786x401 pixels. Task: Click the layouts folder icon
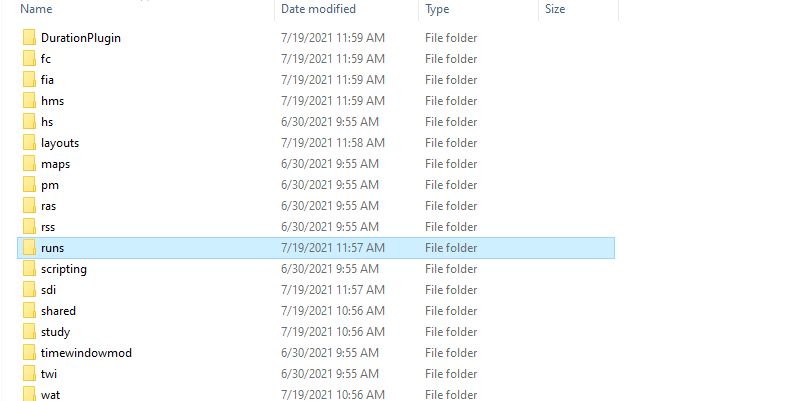(x=29, y=143)
